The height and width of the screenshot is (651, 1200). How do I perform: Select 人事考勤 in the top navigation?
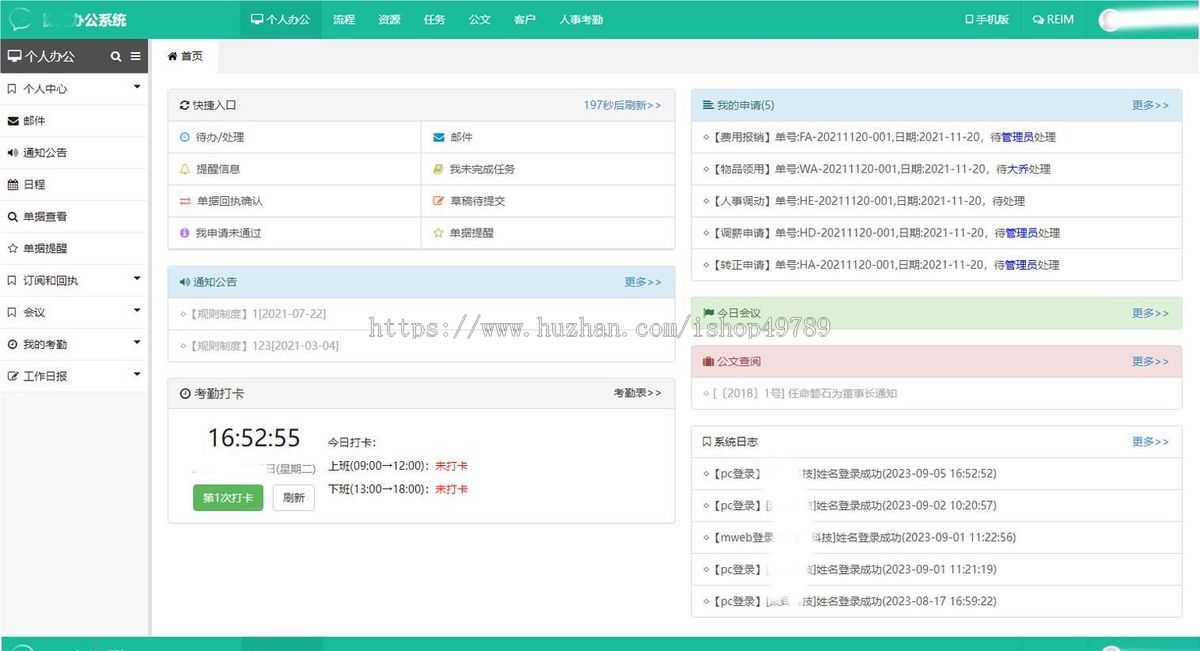point(581,19)
